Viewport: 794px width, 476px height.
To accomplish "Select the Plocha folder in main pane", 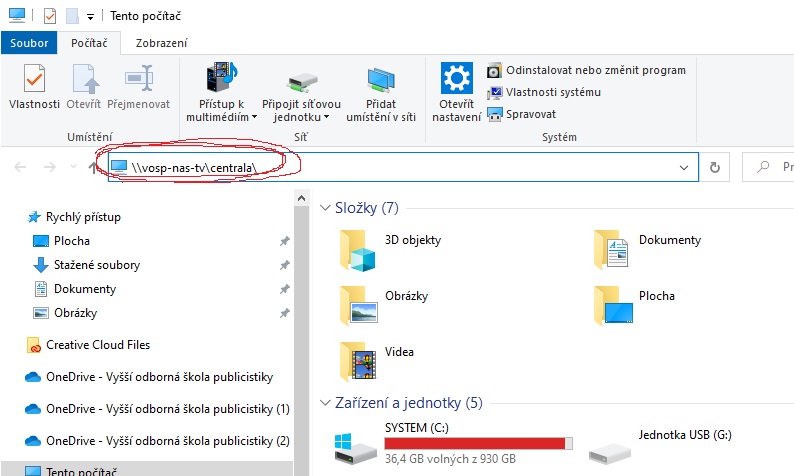I will [634, 305].
